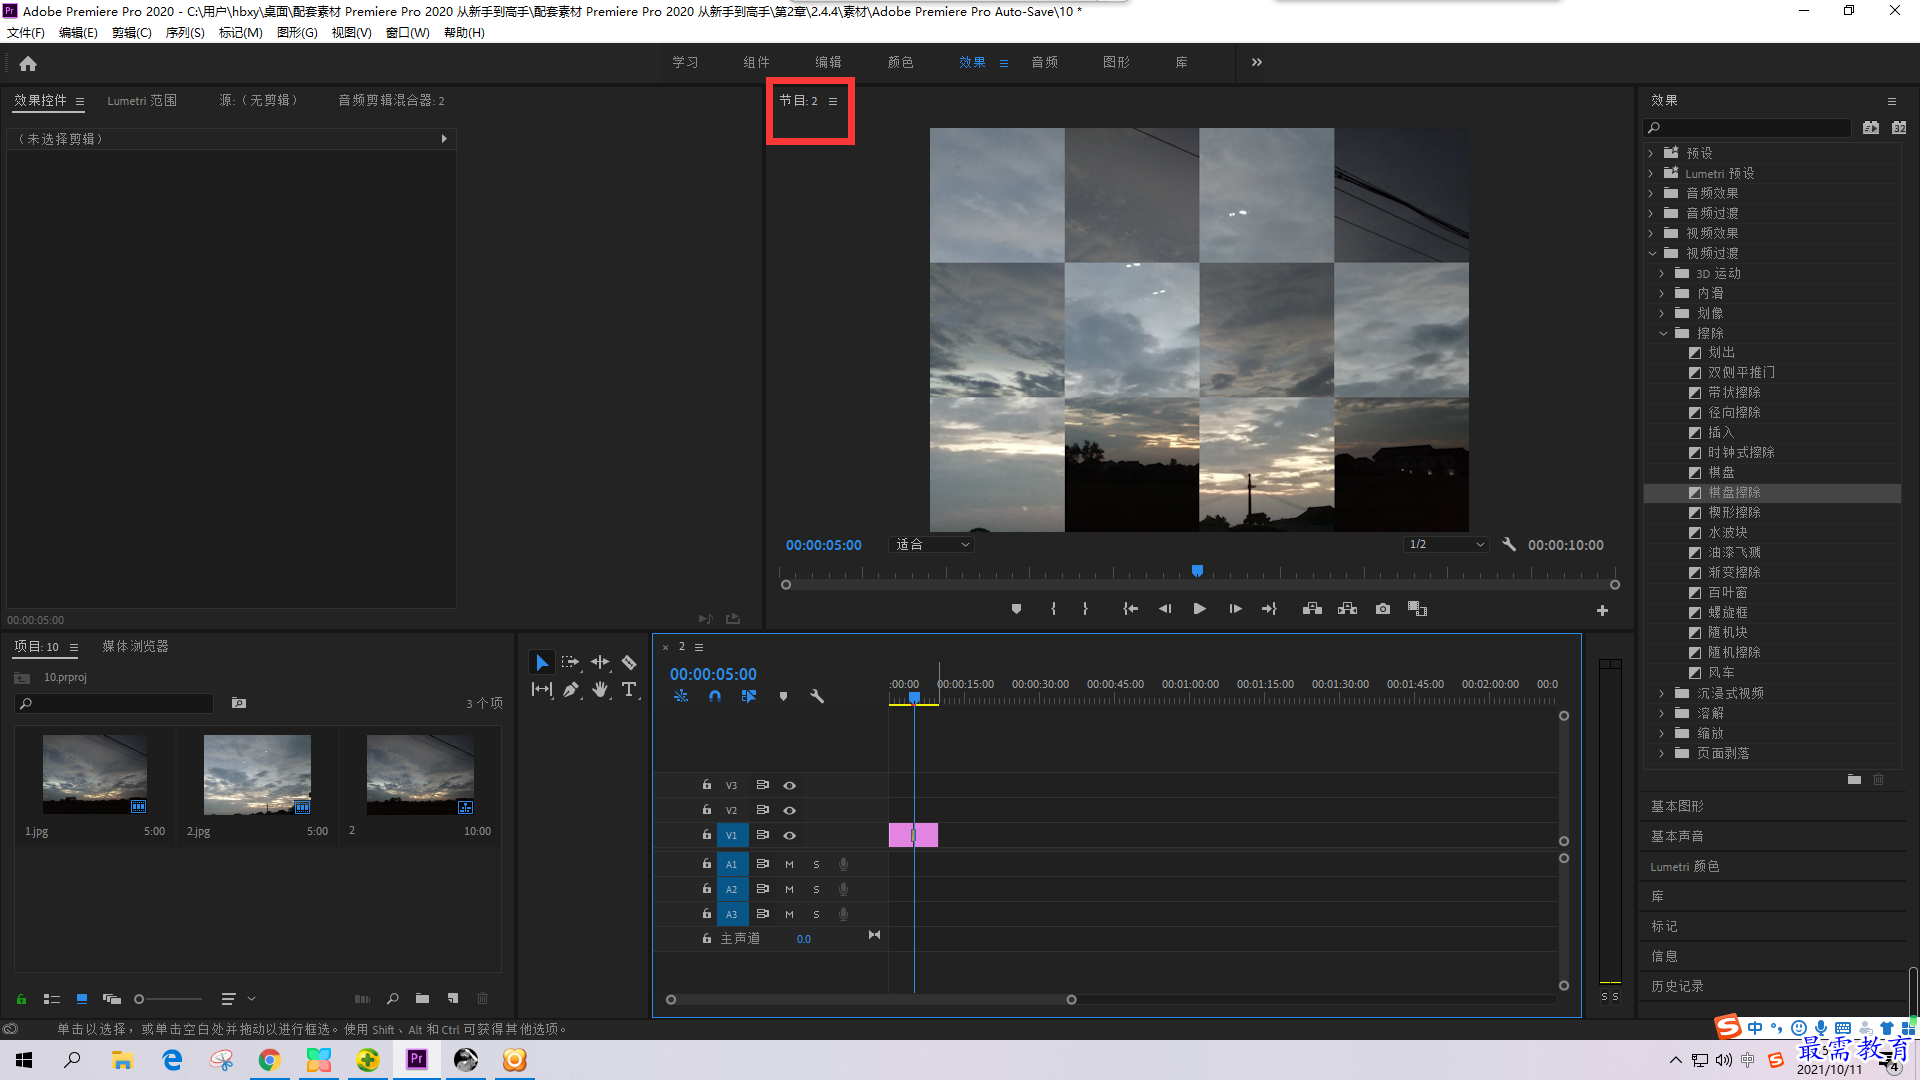
Task: Click the Export Frame camera icon
Action: coord(1383,609)
